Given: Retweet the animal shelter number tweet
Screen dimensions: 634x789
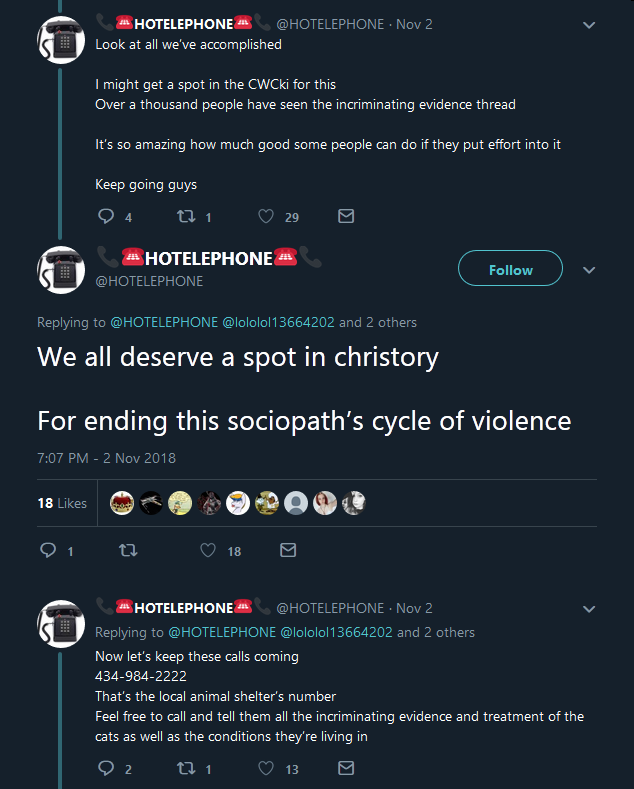Looking at the screenshot, I should coord(186,768).
